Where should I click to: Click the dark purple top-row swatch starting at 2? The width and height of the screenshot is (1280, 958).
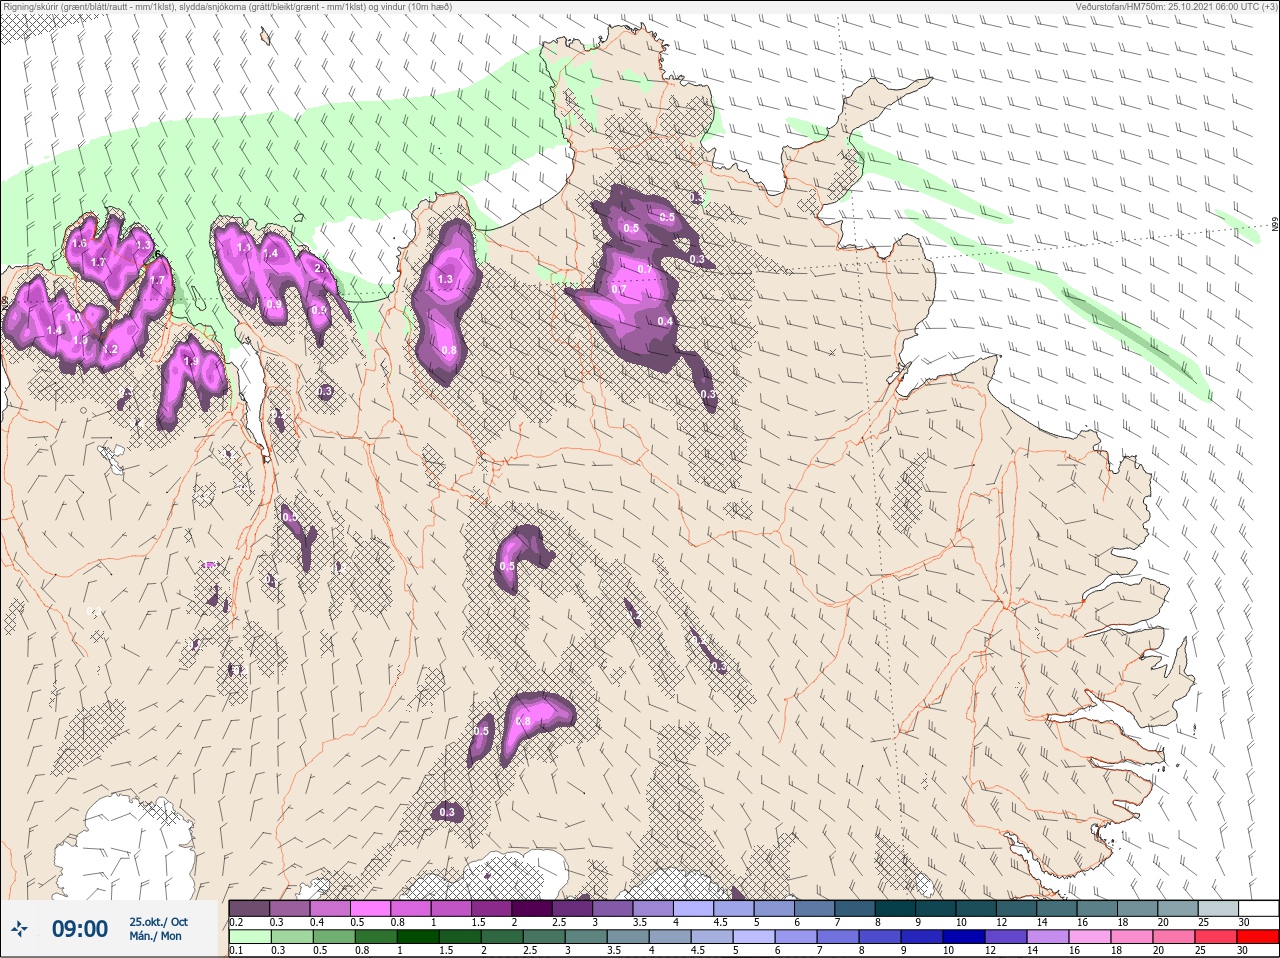pyautogui.click(x=533, y=908)
